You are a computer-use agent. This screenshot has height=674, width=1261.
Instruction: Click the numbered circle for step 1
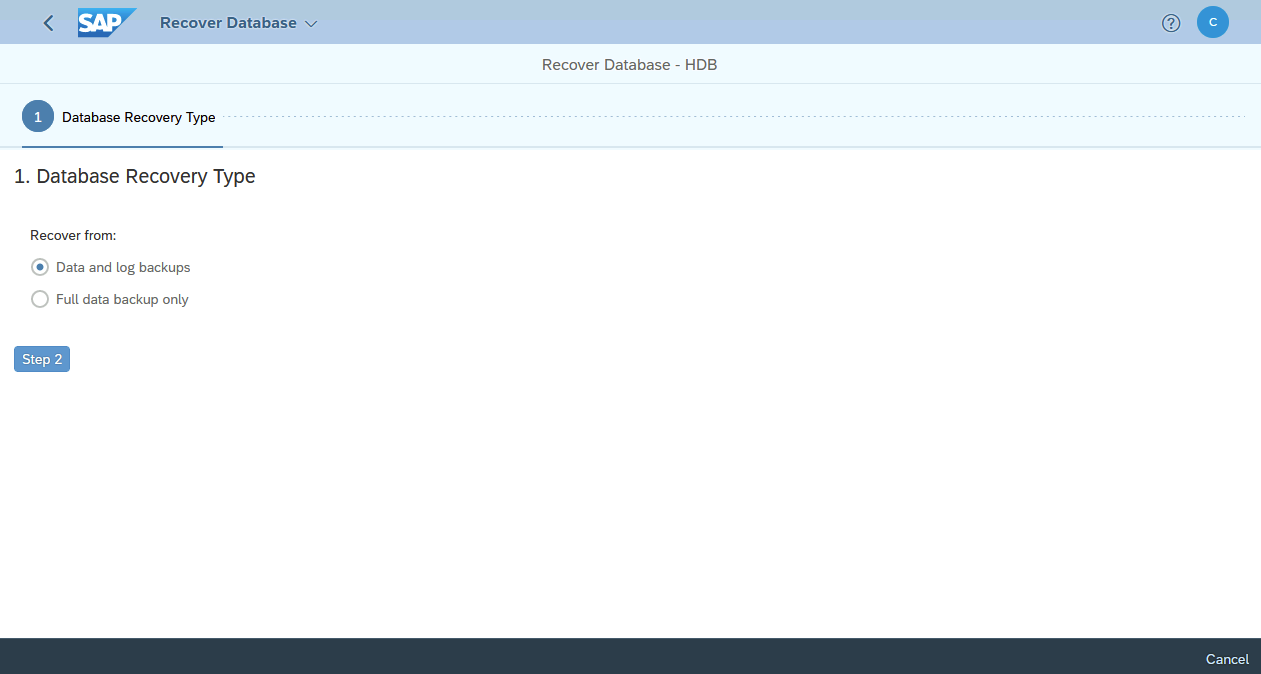click(x=37, y=116)
